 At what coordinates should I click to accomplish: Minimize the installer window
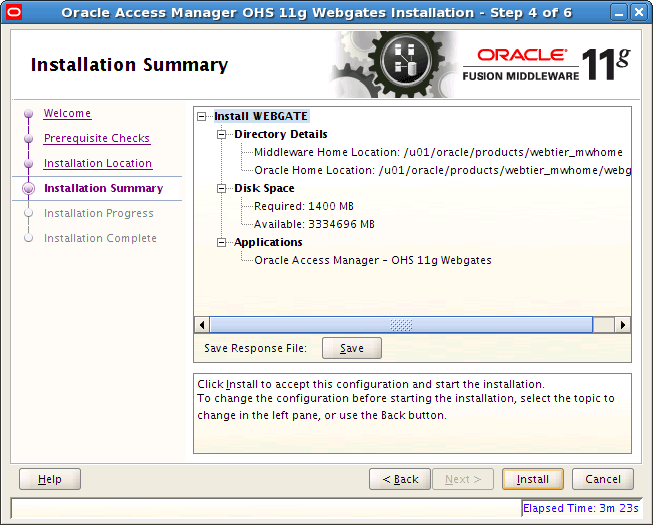(619, 12)
